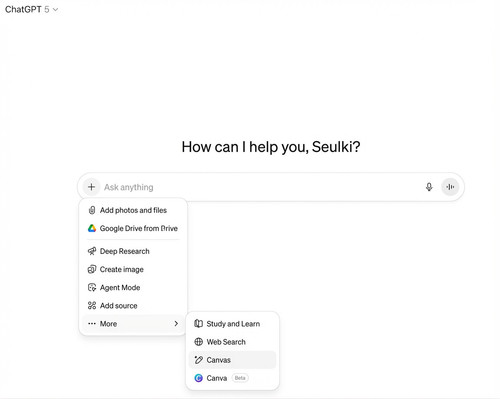Choose Canvas in the submenu
500x399 pixels.
232,360
